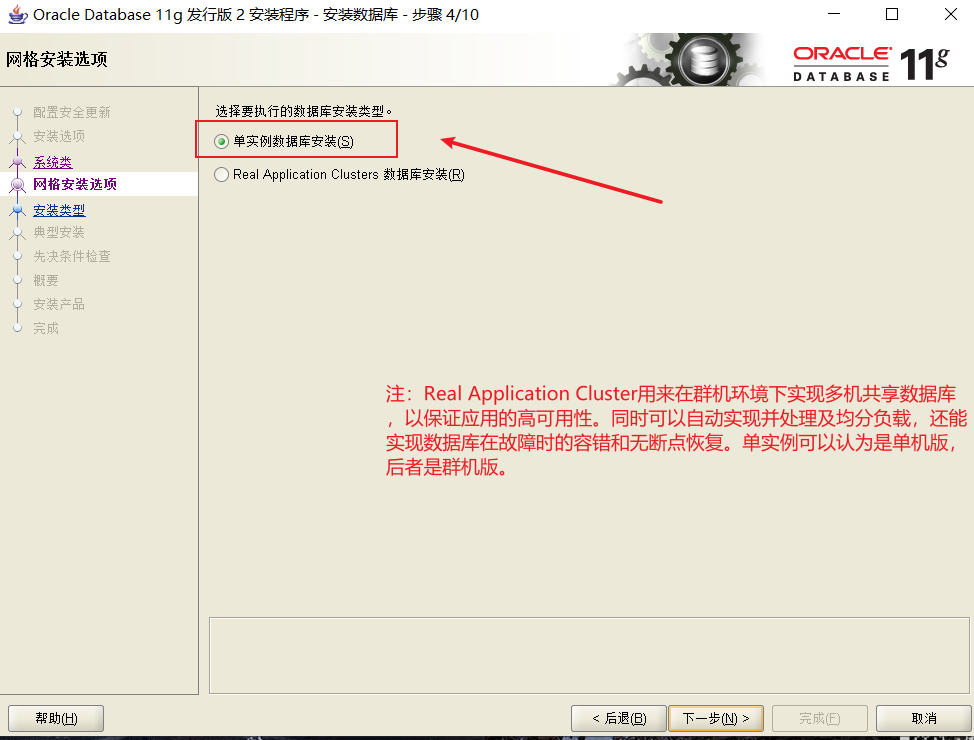This screenshot has width=974, height=740.
Task: Click the 安装选项 step
Action: (x=59, y=136)
